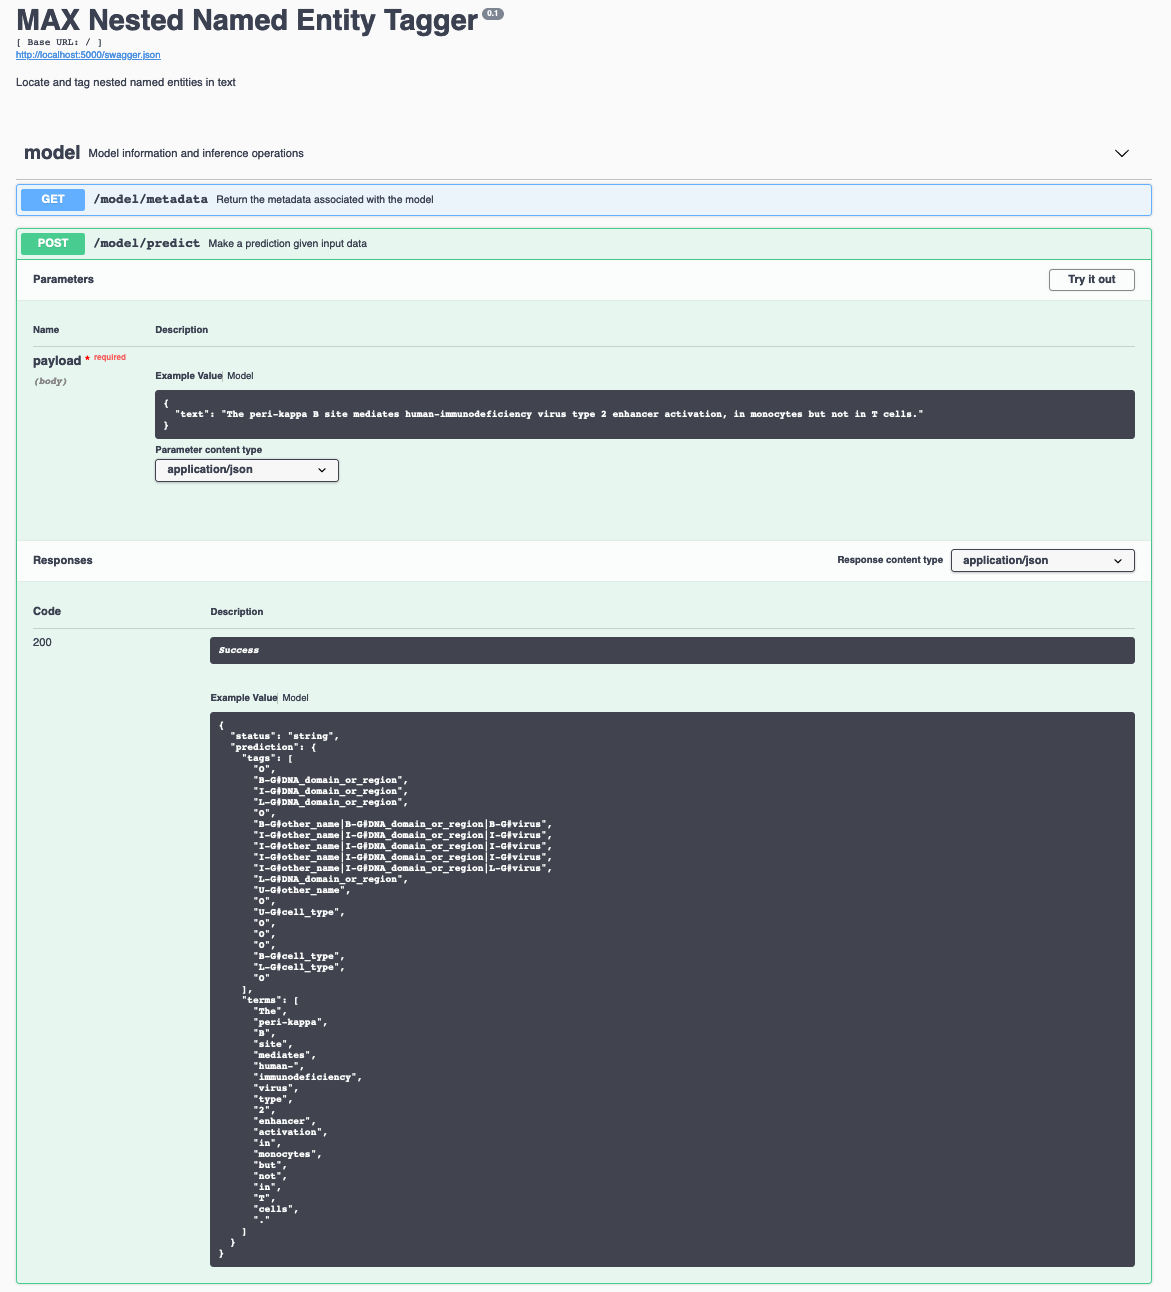Click the GET method badge
Image resolution: width=1171 pixels, height=1292 pixels.
coord(53,200)
